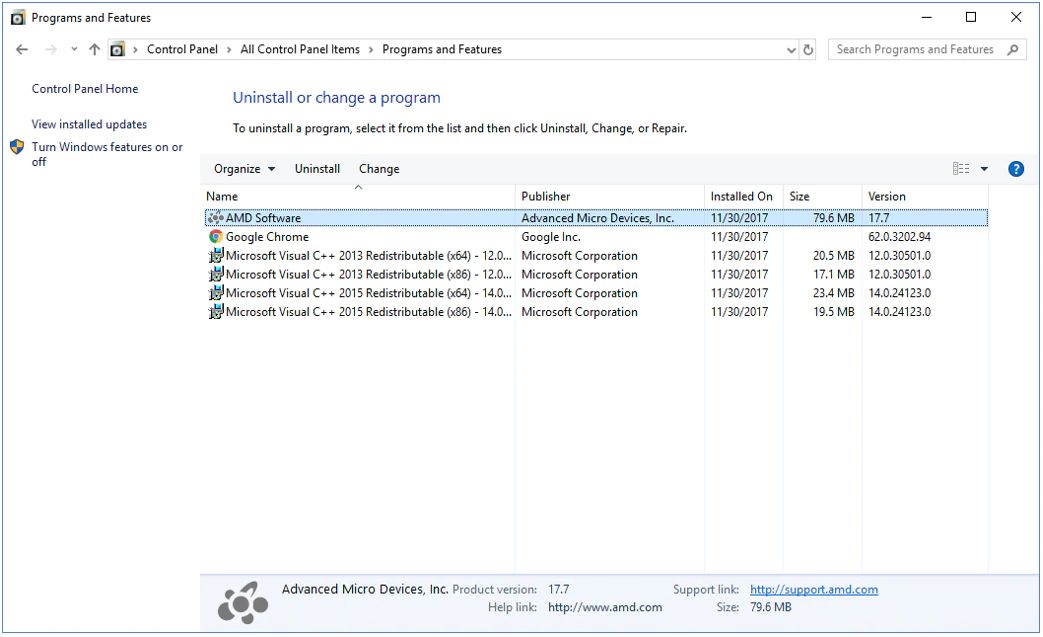Click icon of Visual C++ 2013 (x64)
This screenshot has width=1043, height=637.
point(215,256)
